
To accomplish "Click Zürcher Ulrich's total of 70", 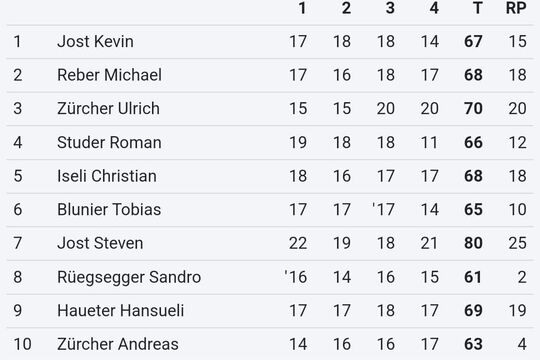I will [473, 109].
